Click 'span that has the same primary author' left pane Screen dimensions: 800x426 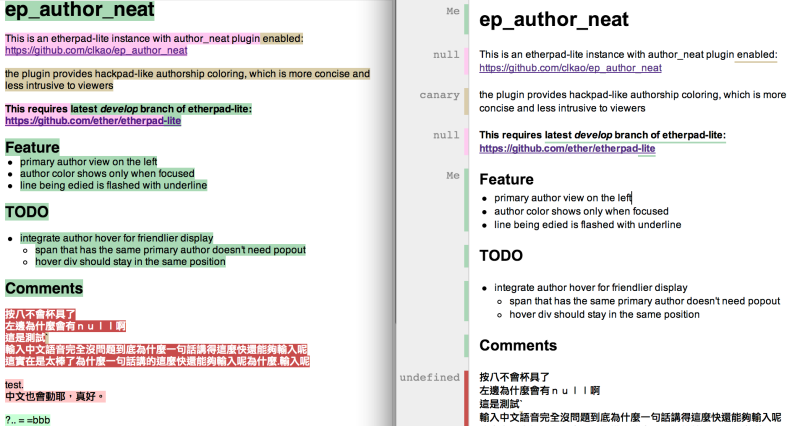point(170,250)
